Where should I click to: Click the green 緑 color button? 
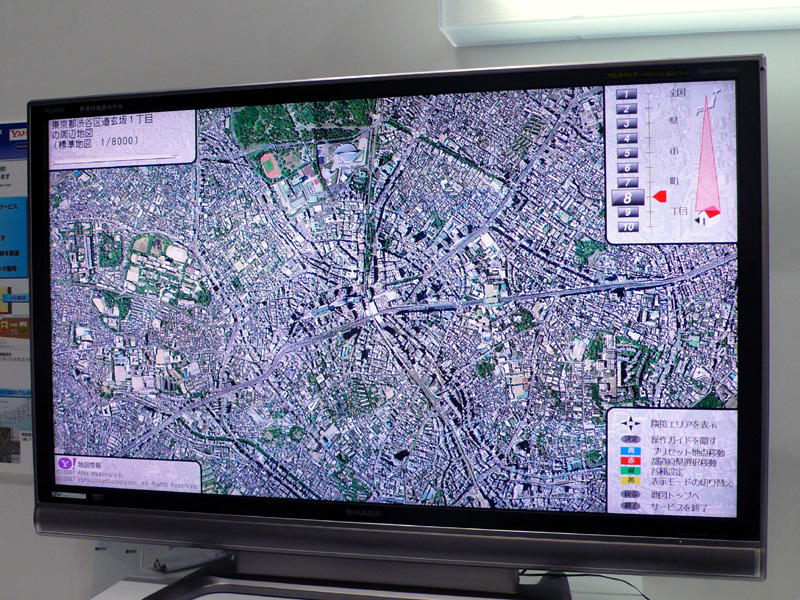tap(631, 470)
